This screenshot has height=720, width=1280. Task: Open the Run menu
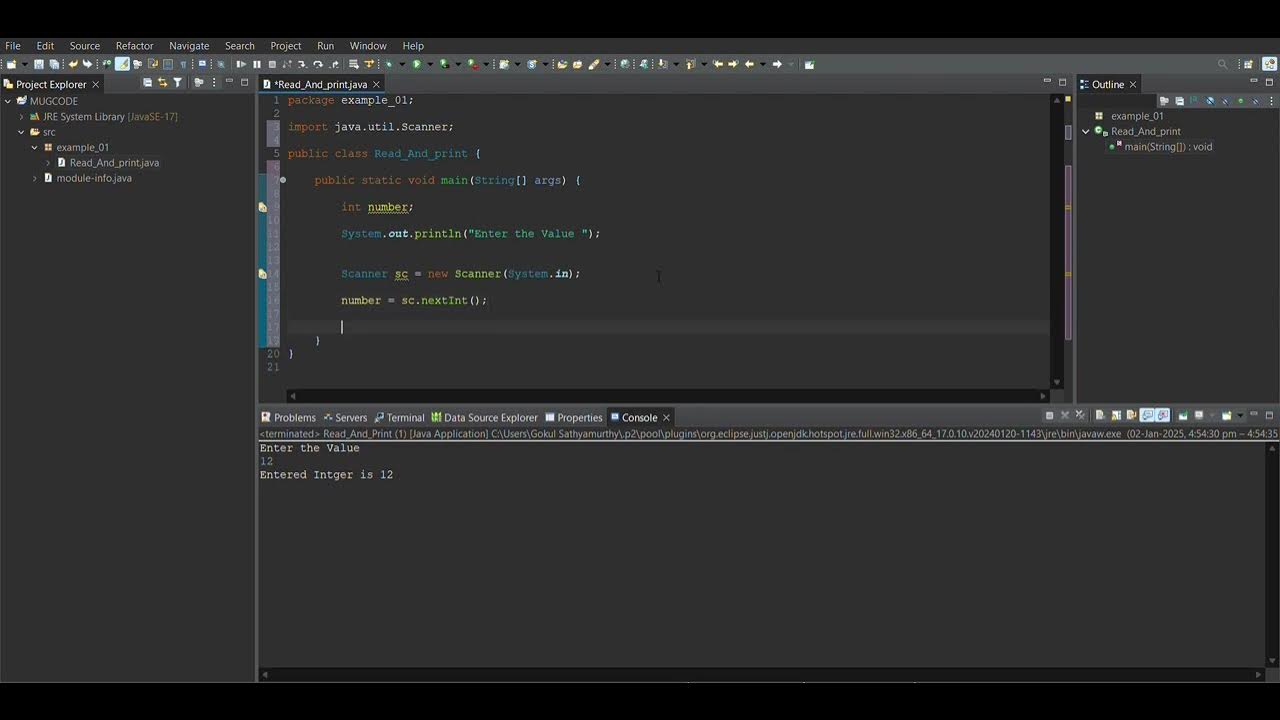(x=325, y=46)
